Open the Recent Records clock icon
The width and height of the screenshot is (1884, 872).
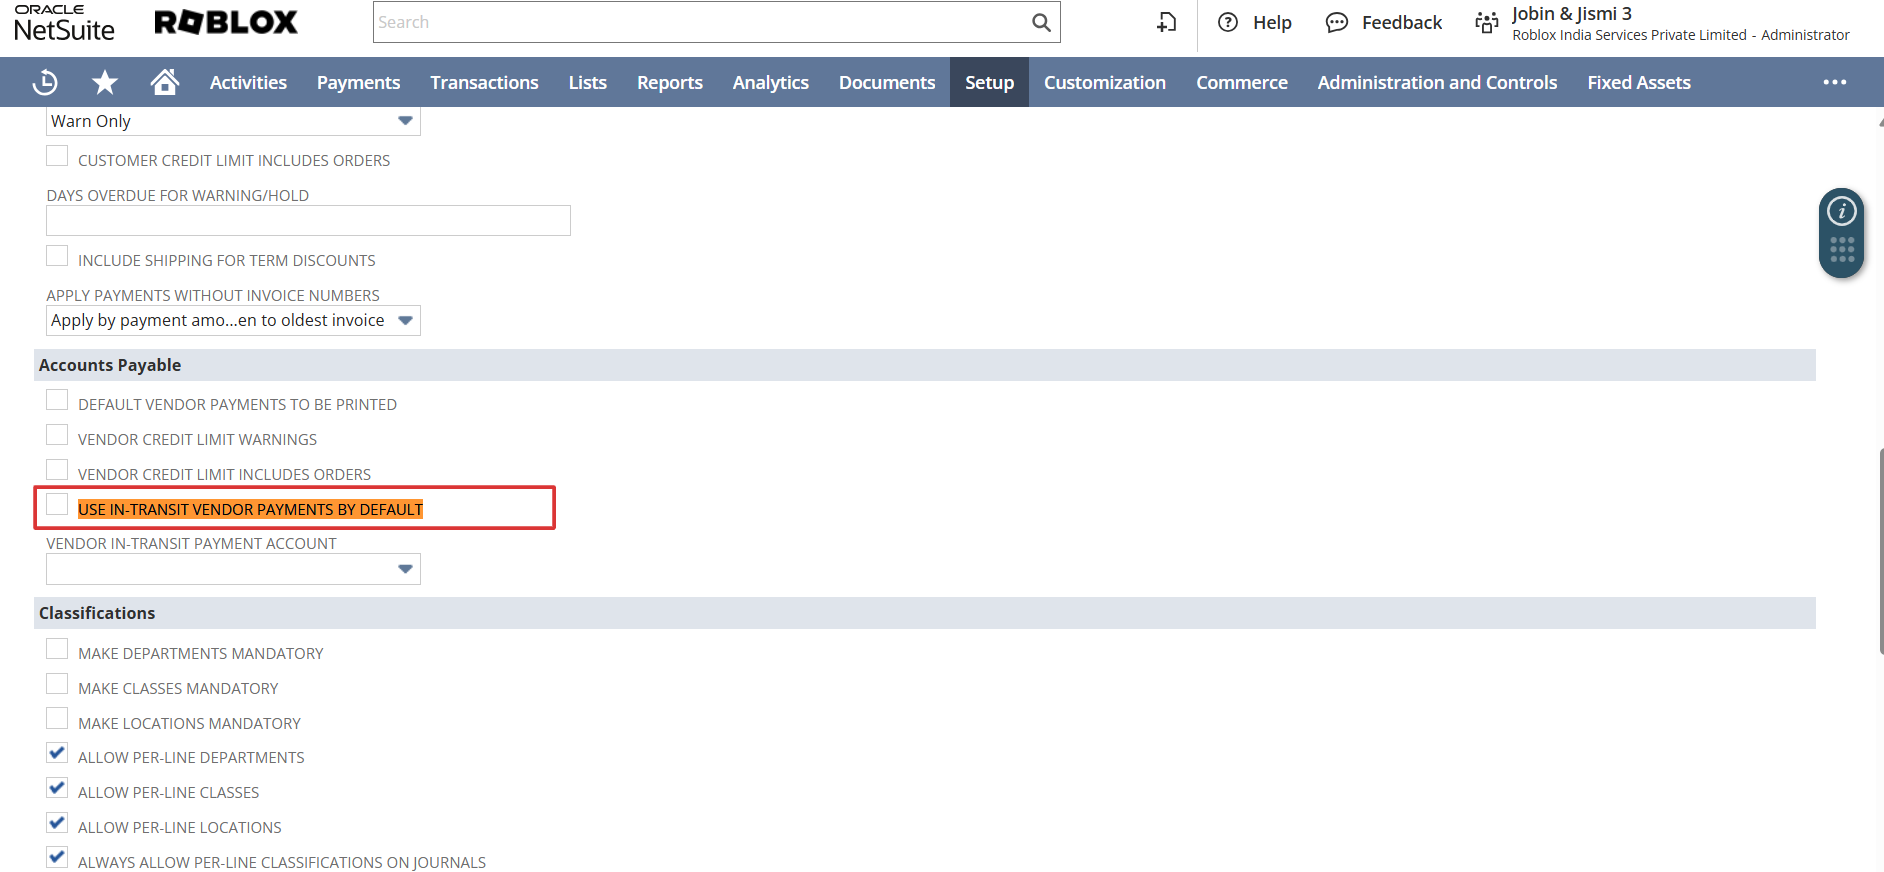point(45,82)
